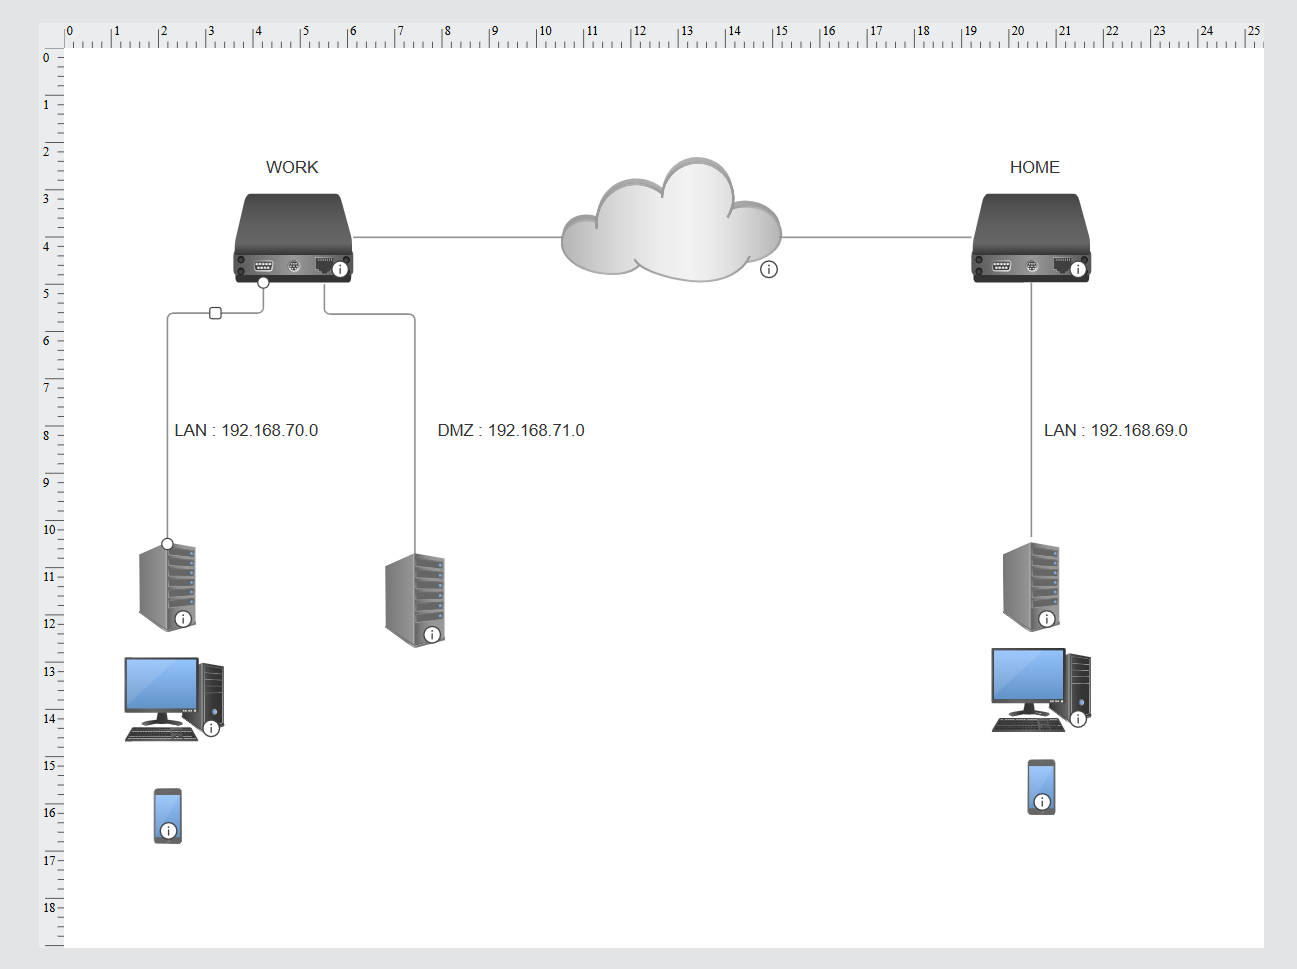Select the HOME desktop computer icon
The width and height of the screenshot is (1297, 969).
pos(1041,690)
